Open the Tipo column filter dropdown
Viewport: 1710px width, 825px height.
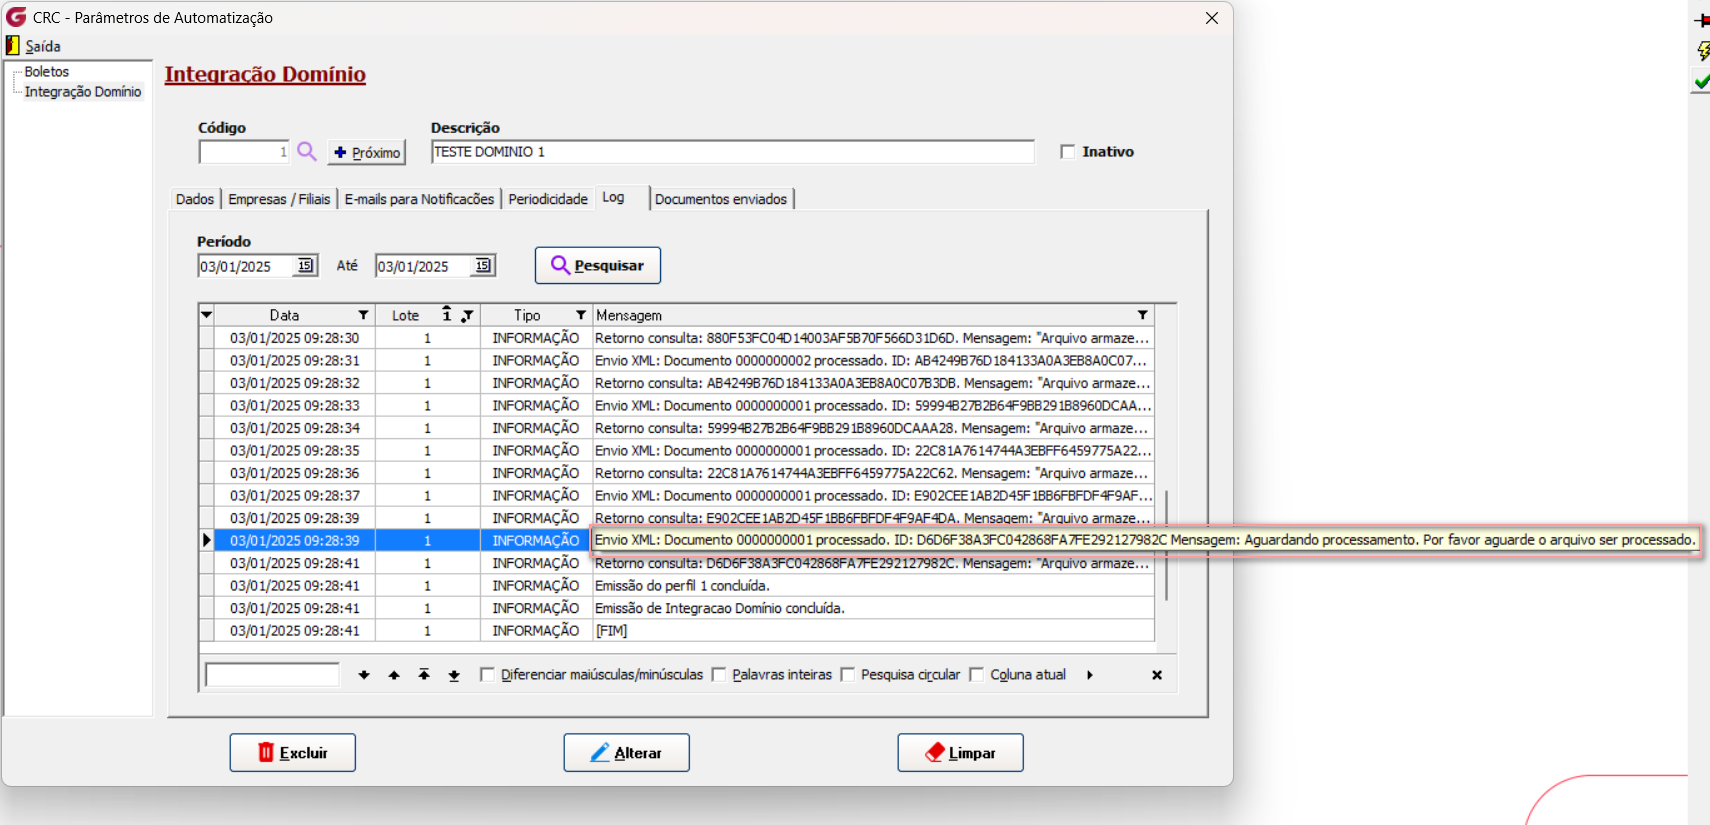580,315
